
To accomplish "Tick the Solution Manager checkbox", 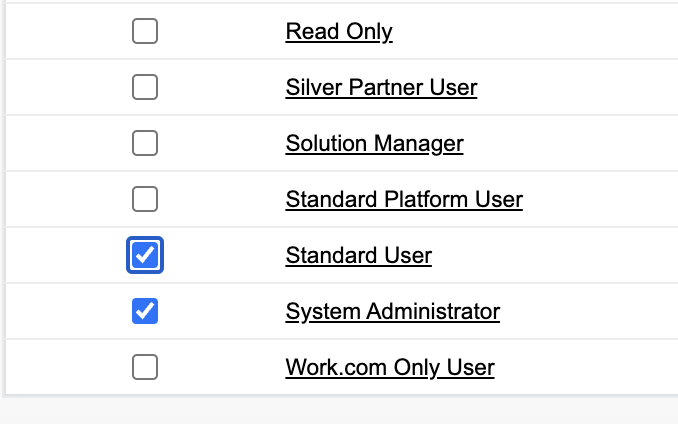I will pyautogui.click(x=145, y=144).
